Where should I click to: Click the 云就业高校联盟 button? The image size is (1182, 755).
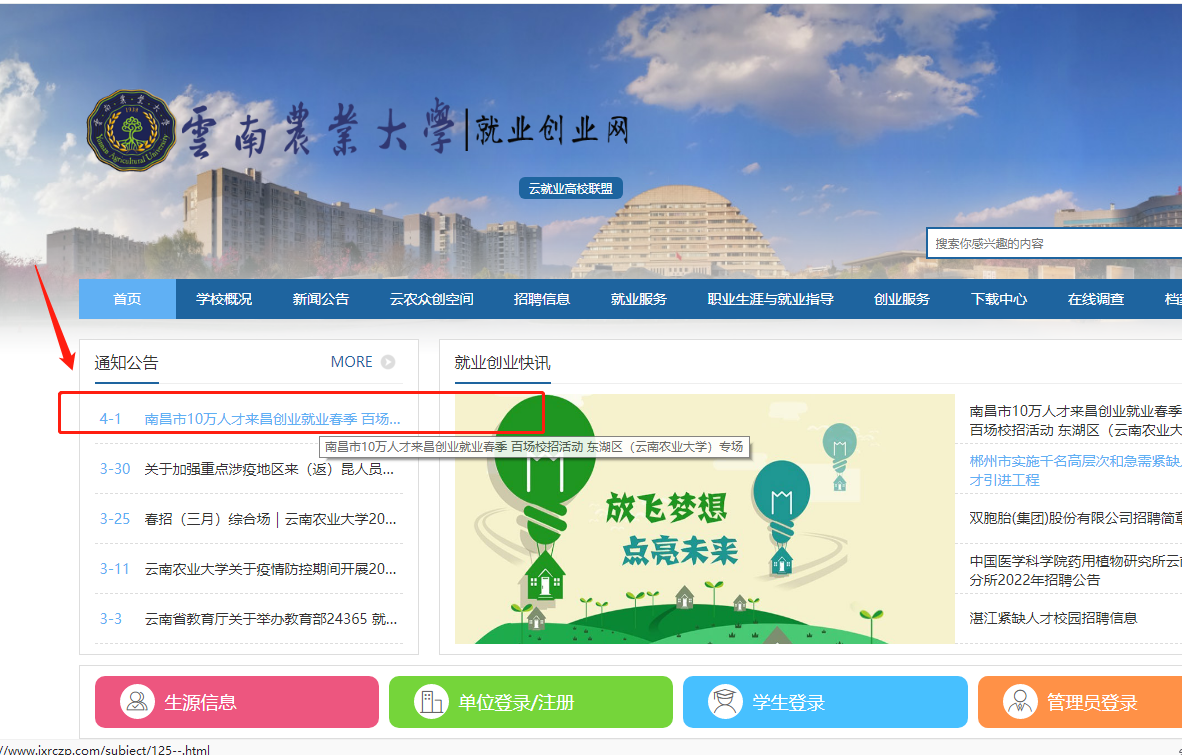point(571,189)
